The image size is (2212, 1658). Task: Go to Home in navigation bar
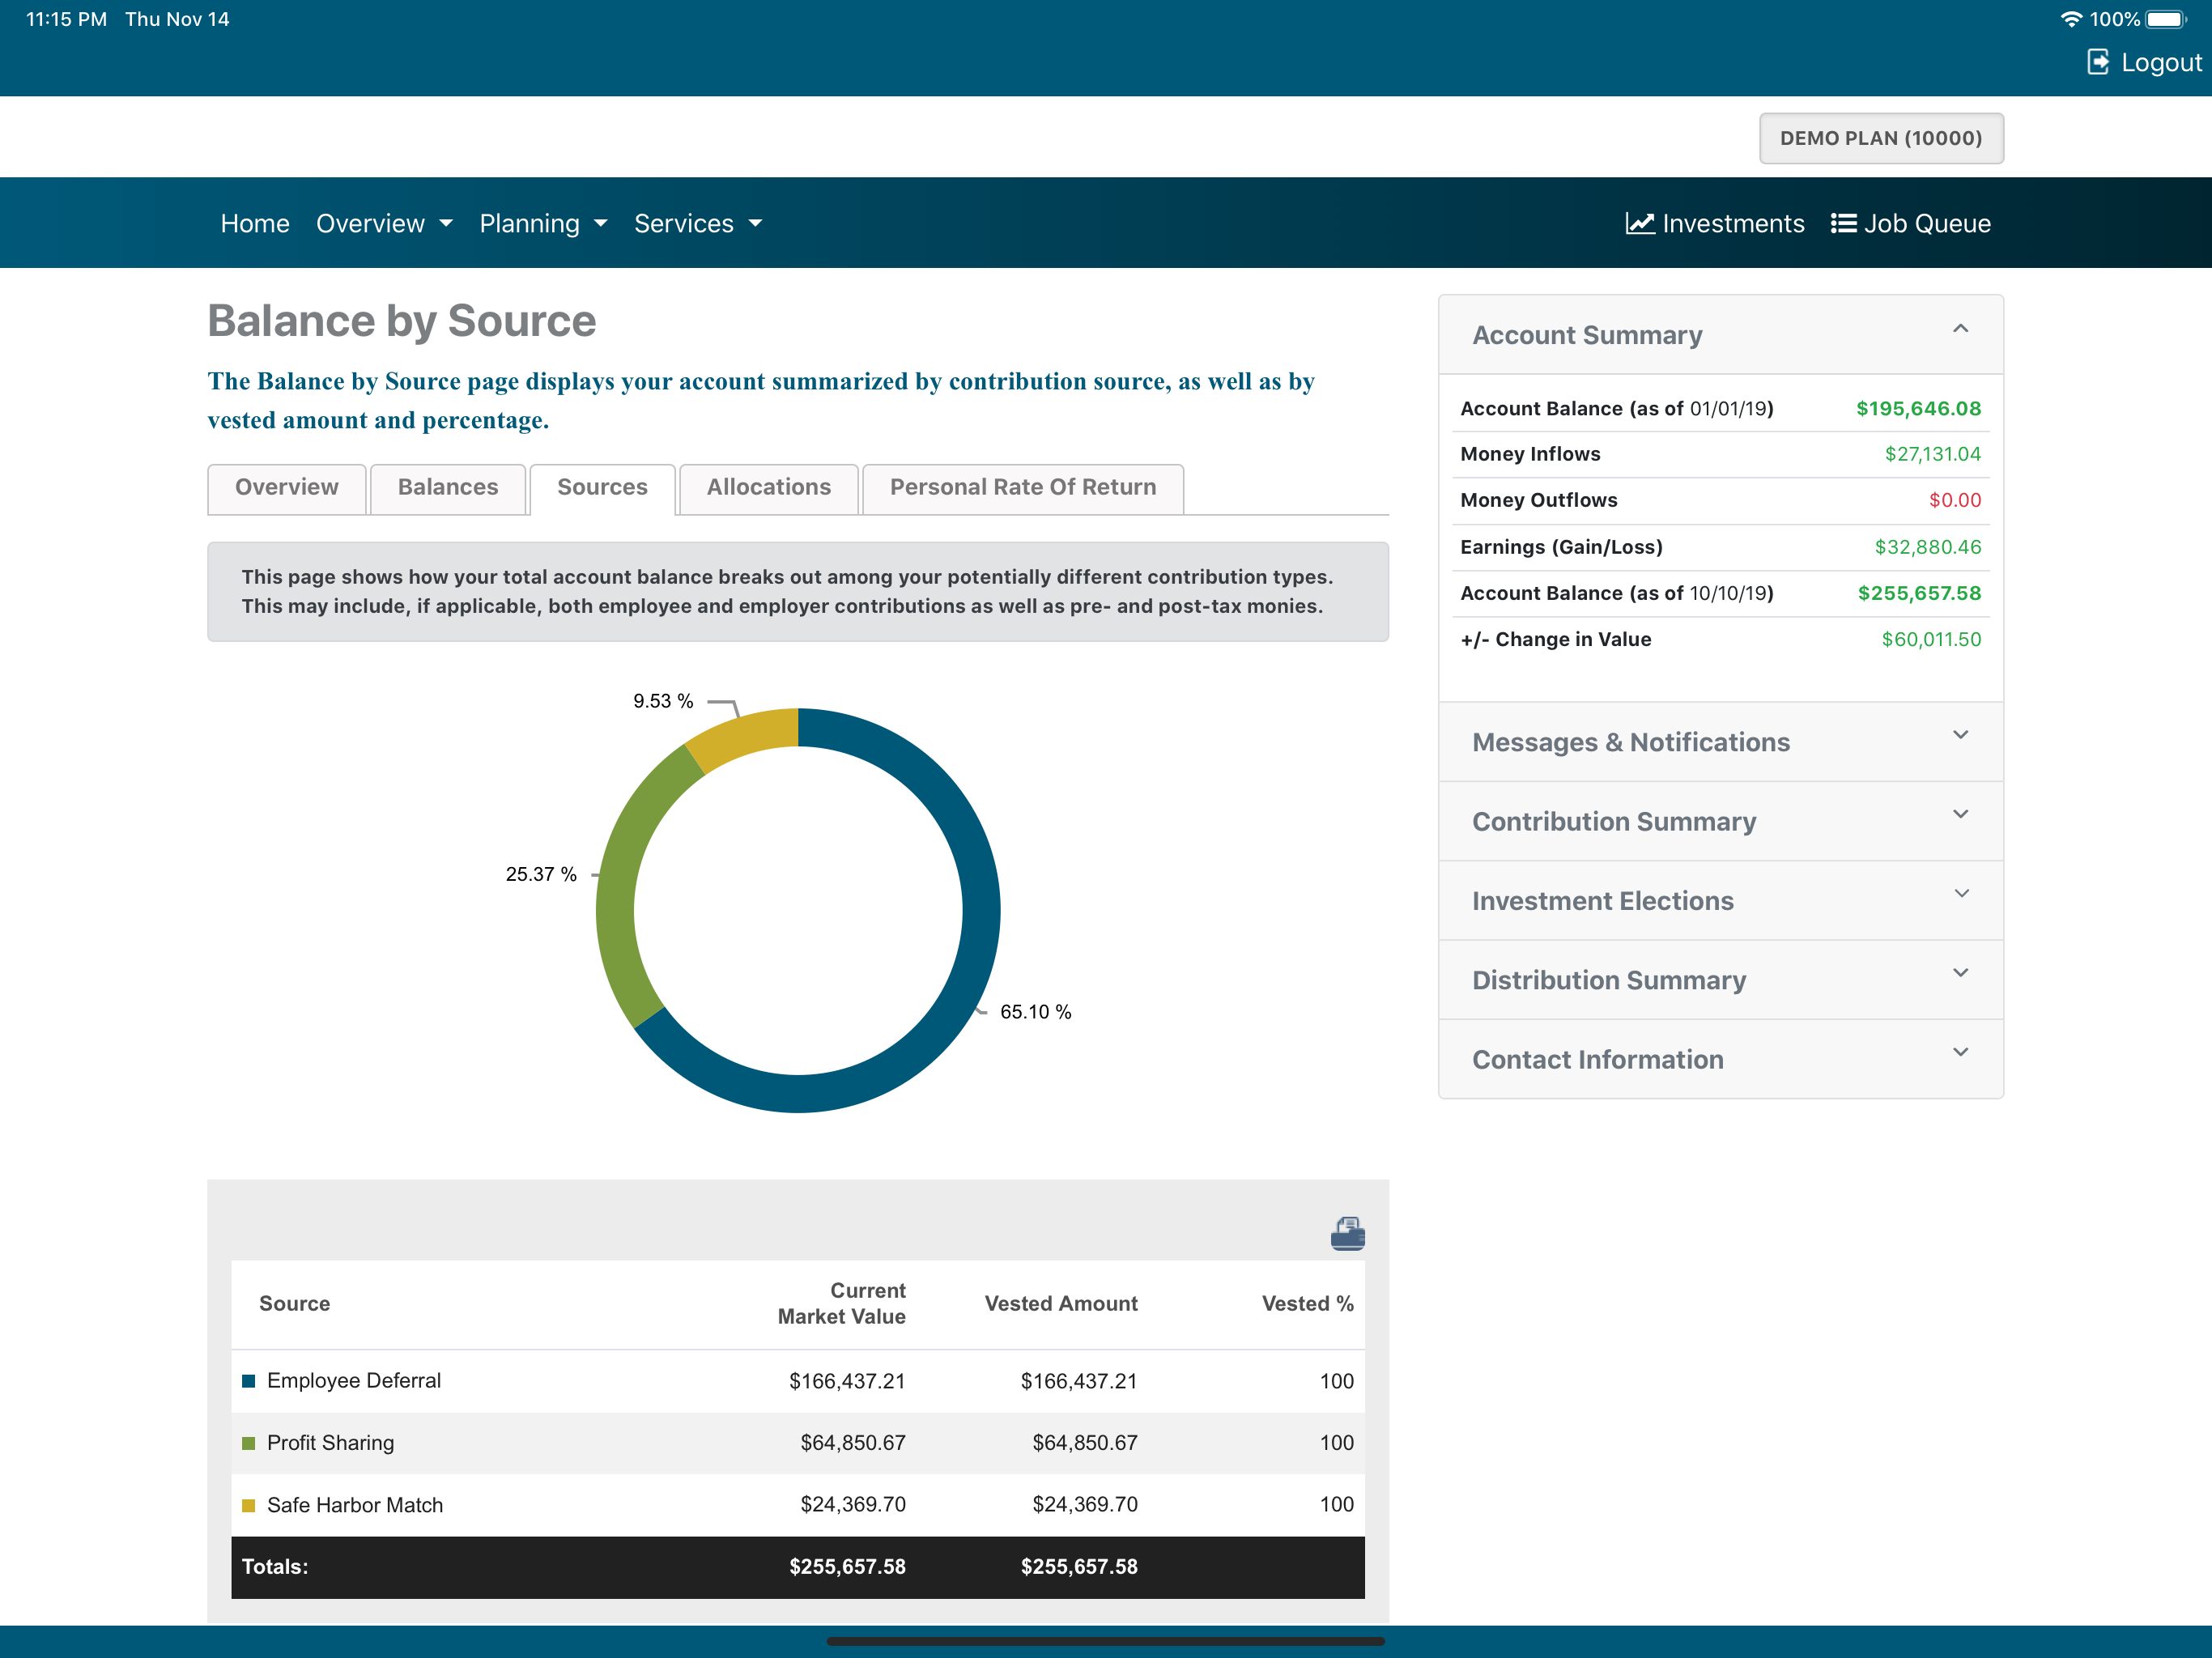[x=255, y=223]
